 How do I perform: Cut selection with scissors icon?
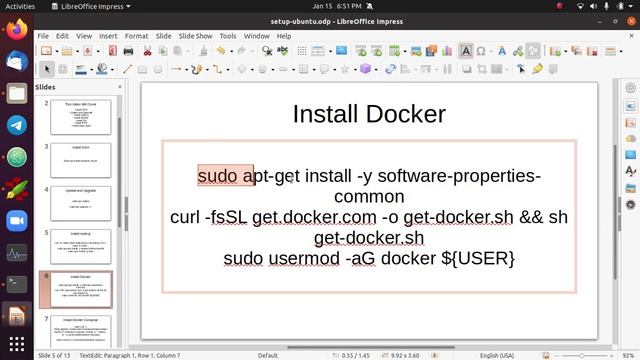point(147,51)
